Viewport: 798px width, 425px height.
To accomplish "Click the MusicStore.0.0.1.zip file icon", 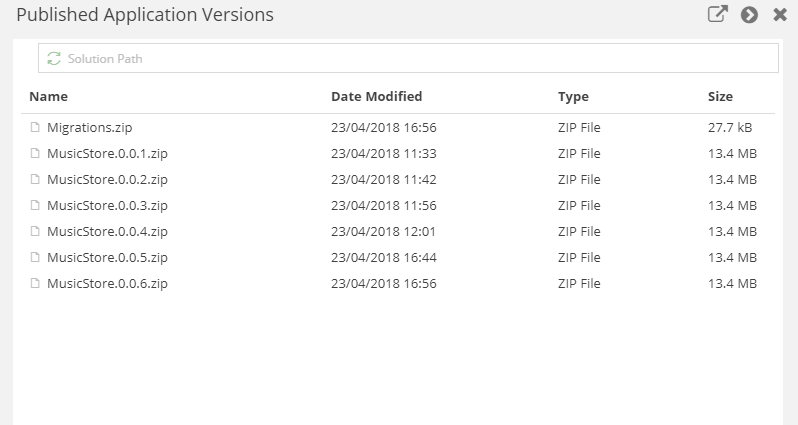I will [35, 154].
